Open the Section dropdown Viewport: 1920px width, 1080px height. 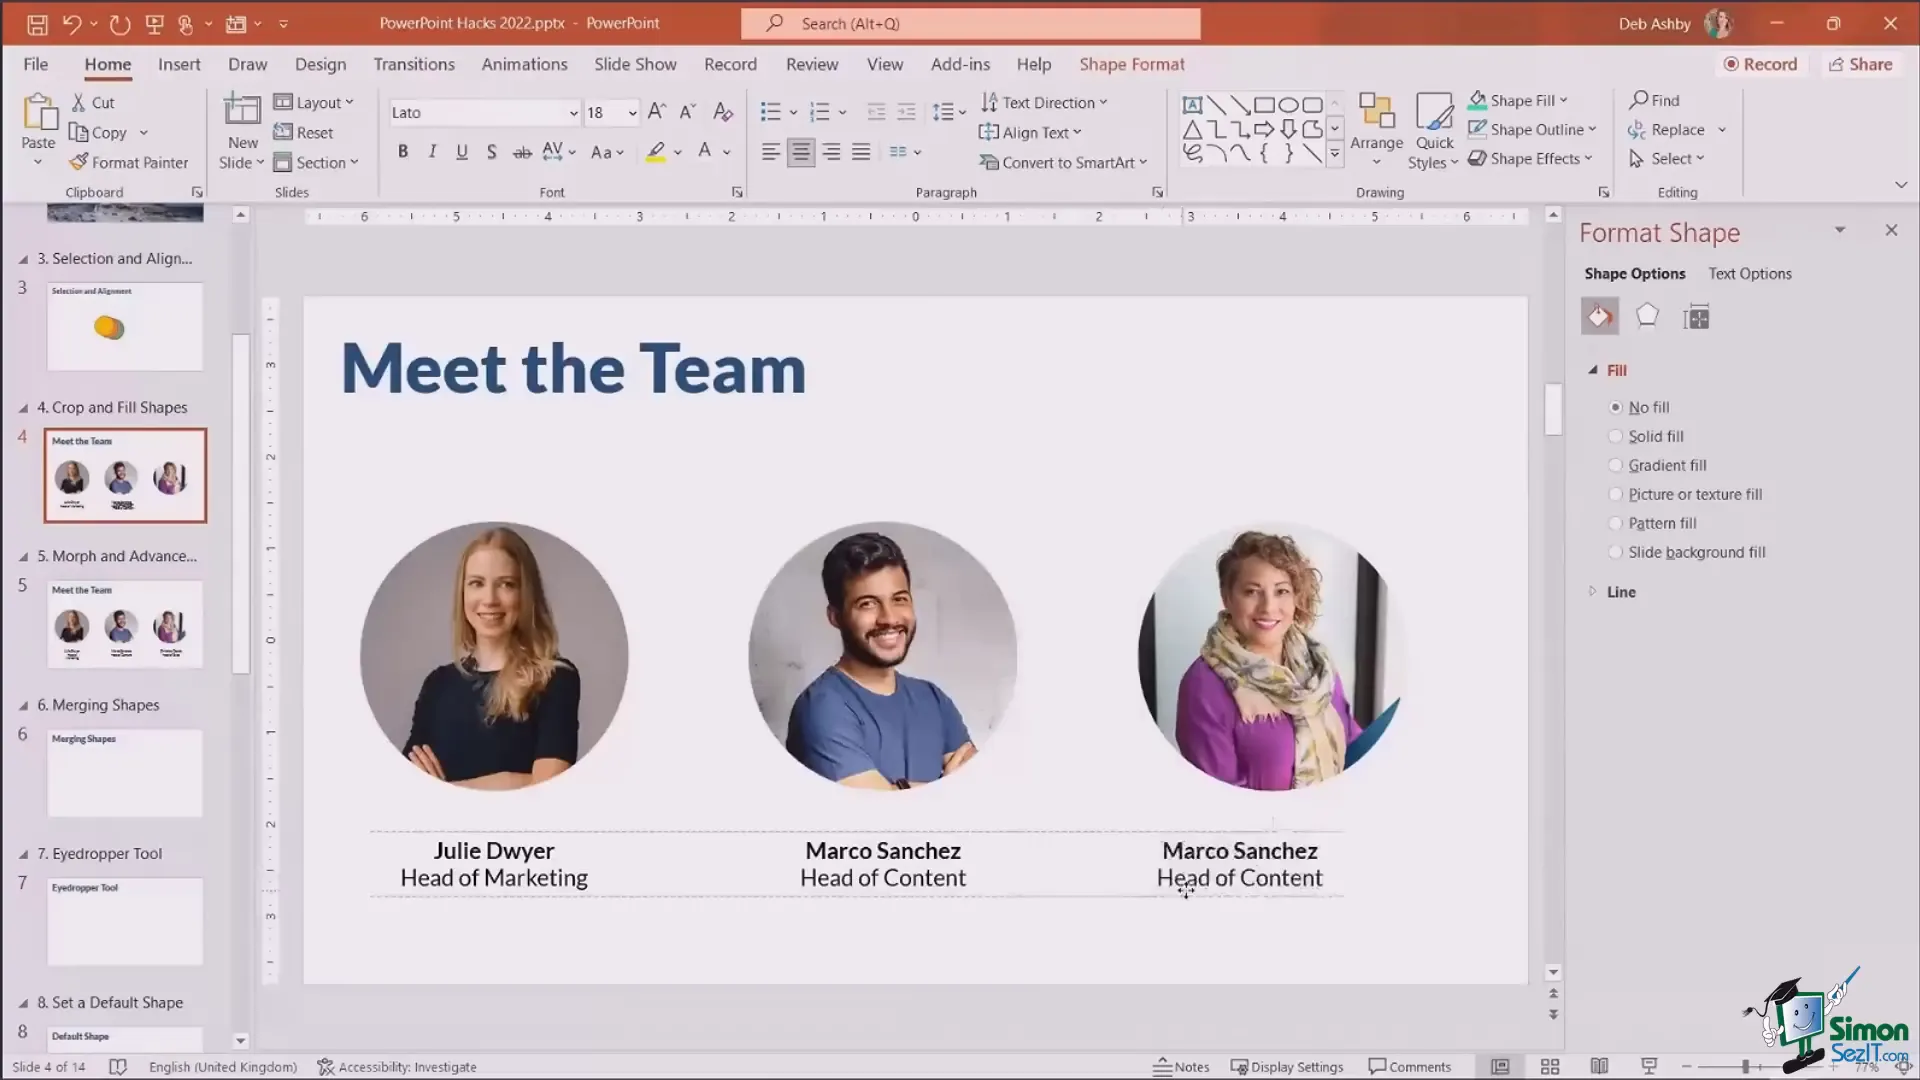coord(316,162)
